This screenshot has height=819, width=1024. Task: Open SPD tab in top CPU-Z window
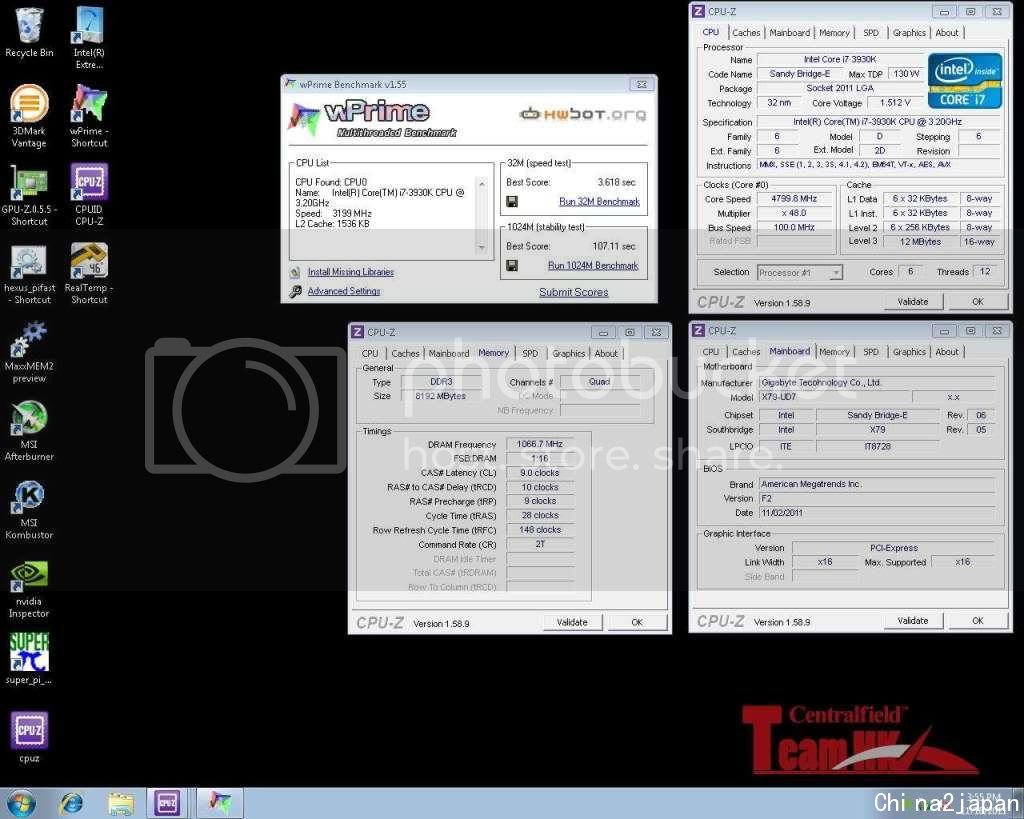(x=871, y=33)
